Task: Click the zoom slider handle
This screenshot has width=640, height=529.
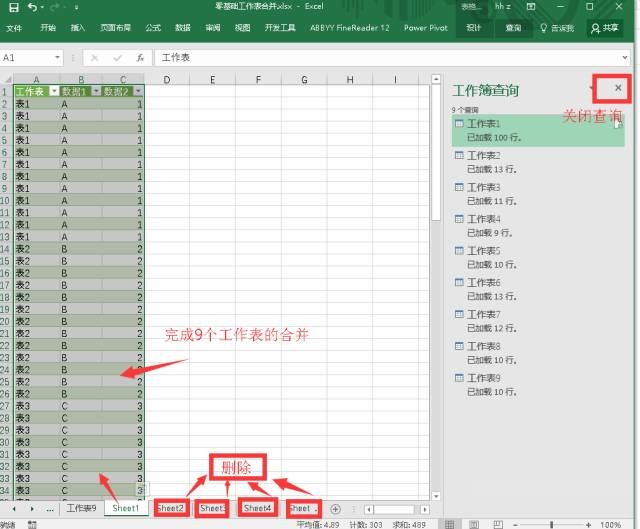Action: (551, 525)
